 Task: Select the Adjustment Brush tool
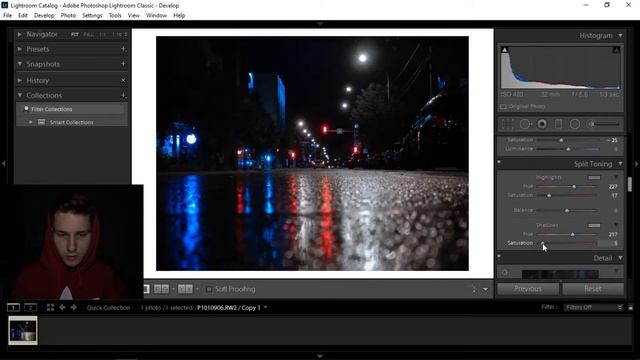coord(604,124)
